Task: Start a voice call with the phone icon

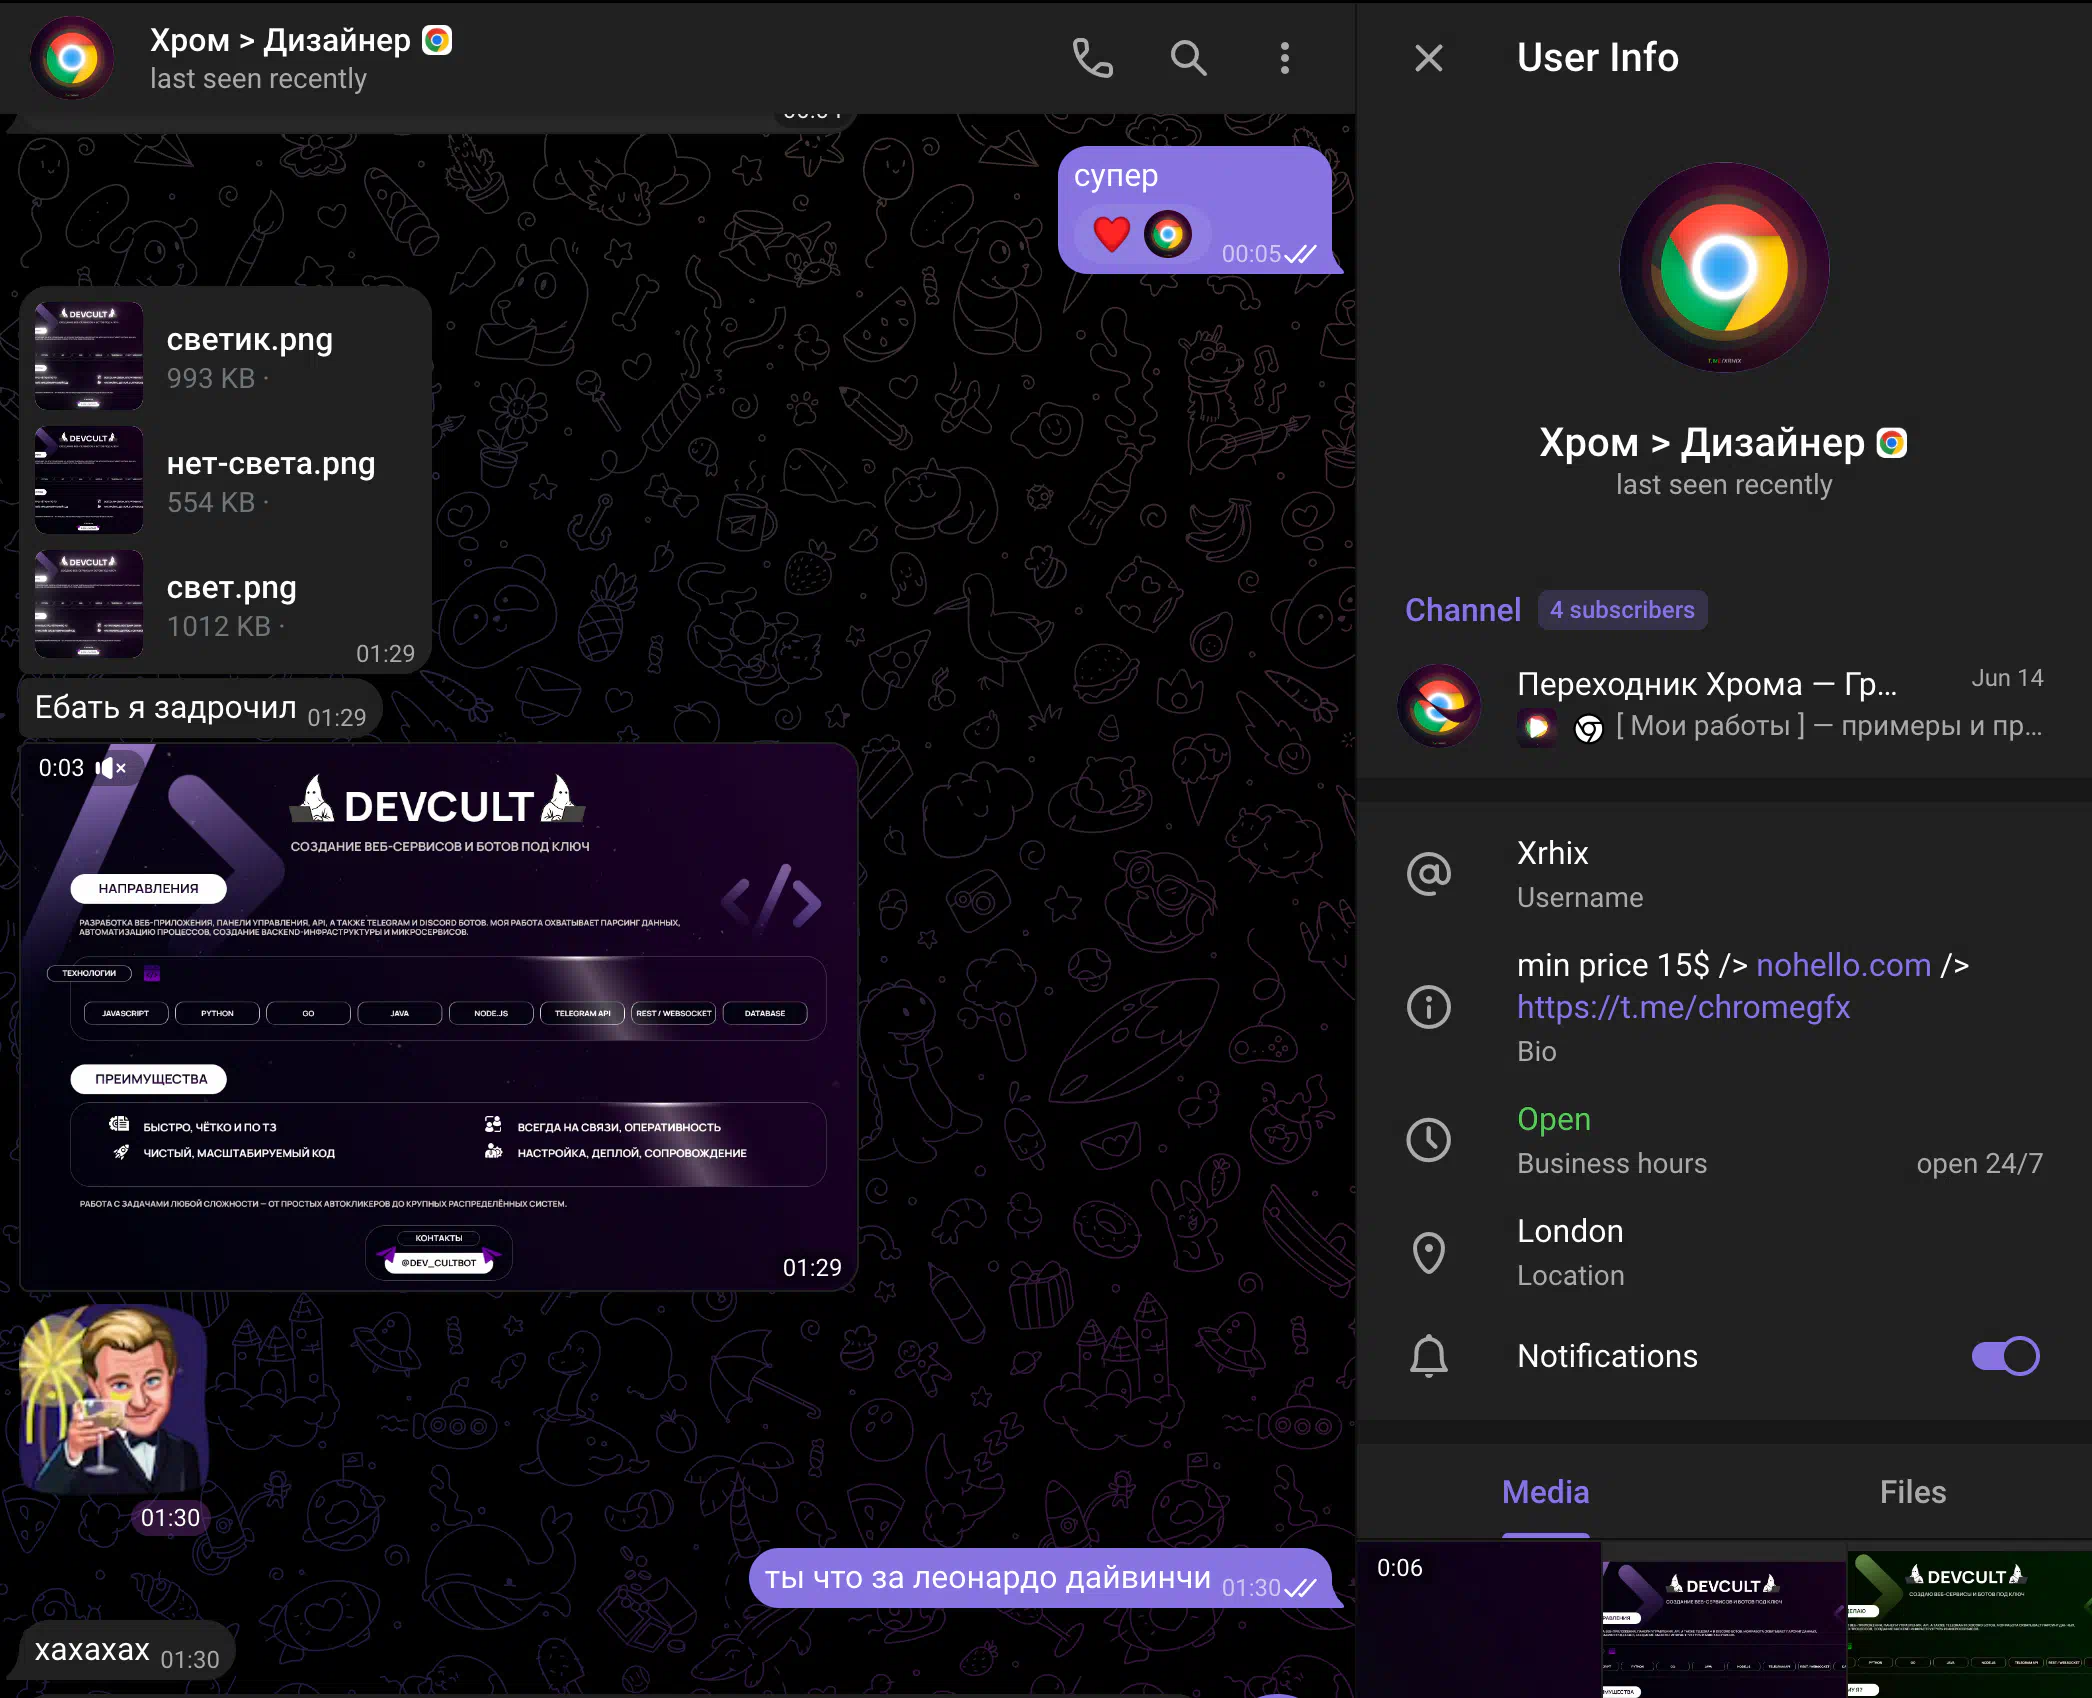Action: (x=1092, y=58)
